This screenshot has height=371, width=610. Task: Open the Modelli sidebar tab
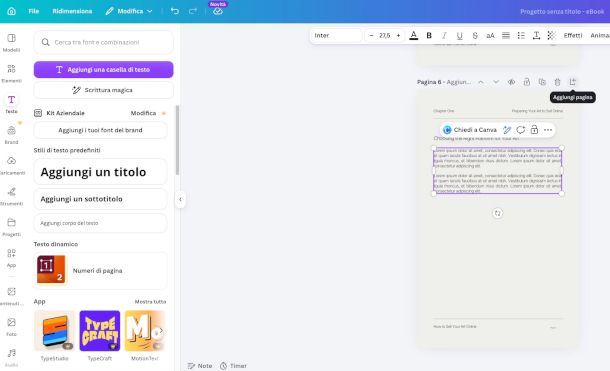(x=11, y=42)
